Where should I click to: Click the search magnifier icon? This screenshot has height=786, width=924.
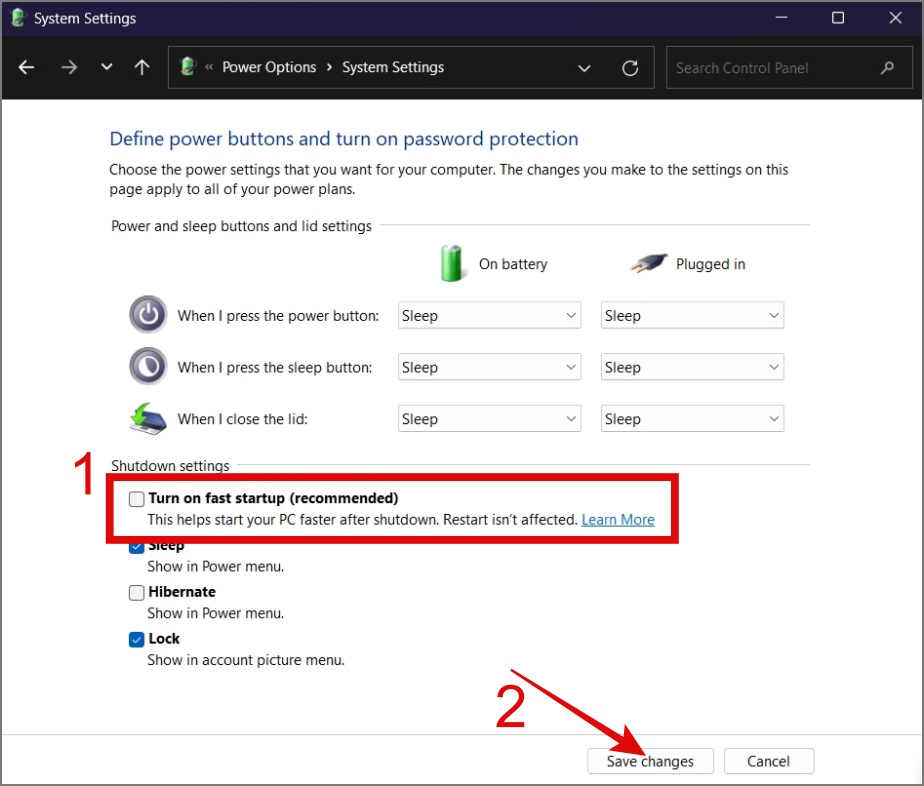887,68
